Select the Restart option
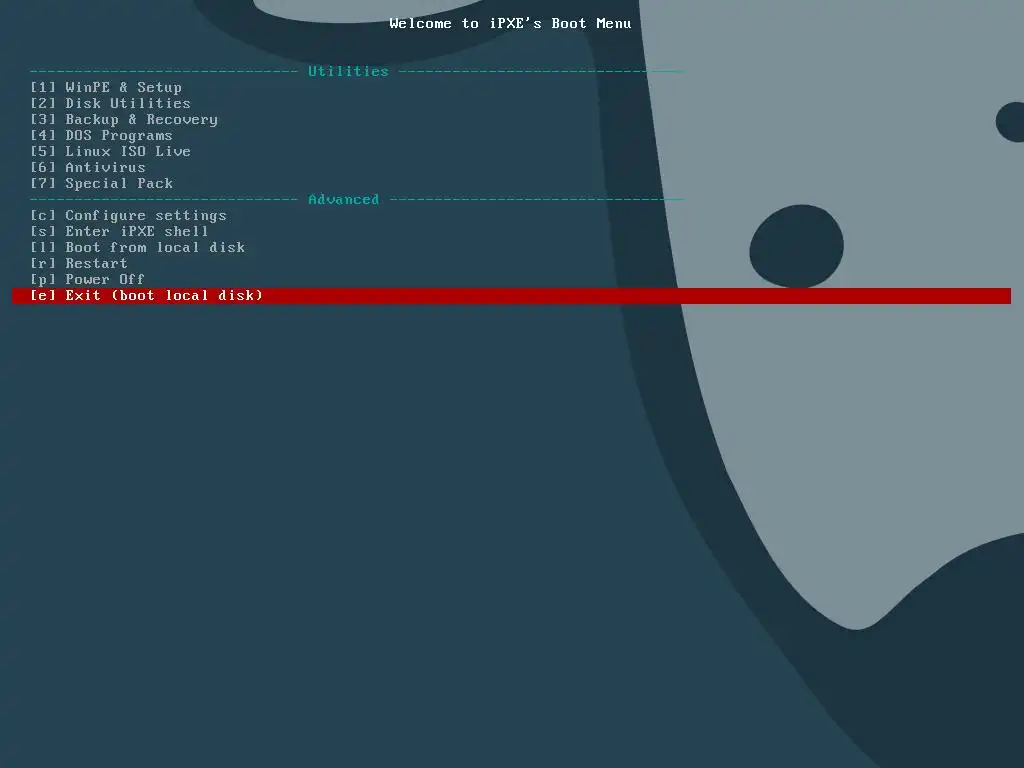Viewport: 1024px width, 768px height. [x=78, y=263]
